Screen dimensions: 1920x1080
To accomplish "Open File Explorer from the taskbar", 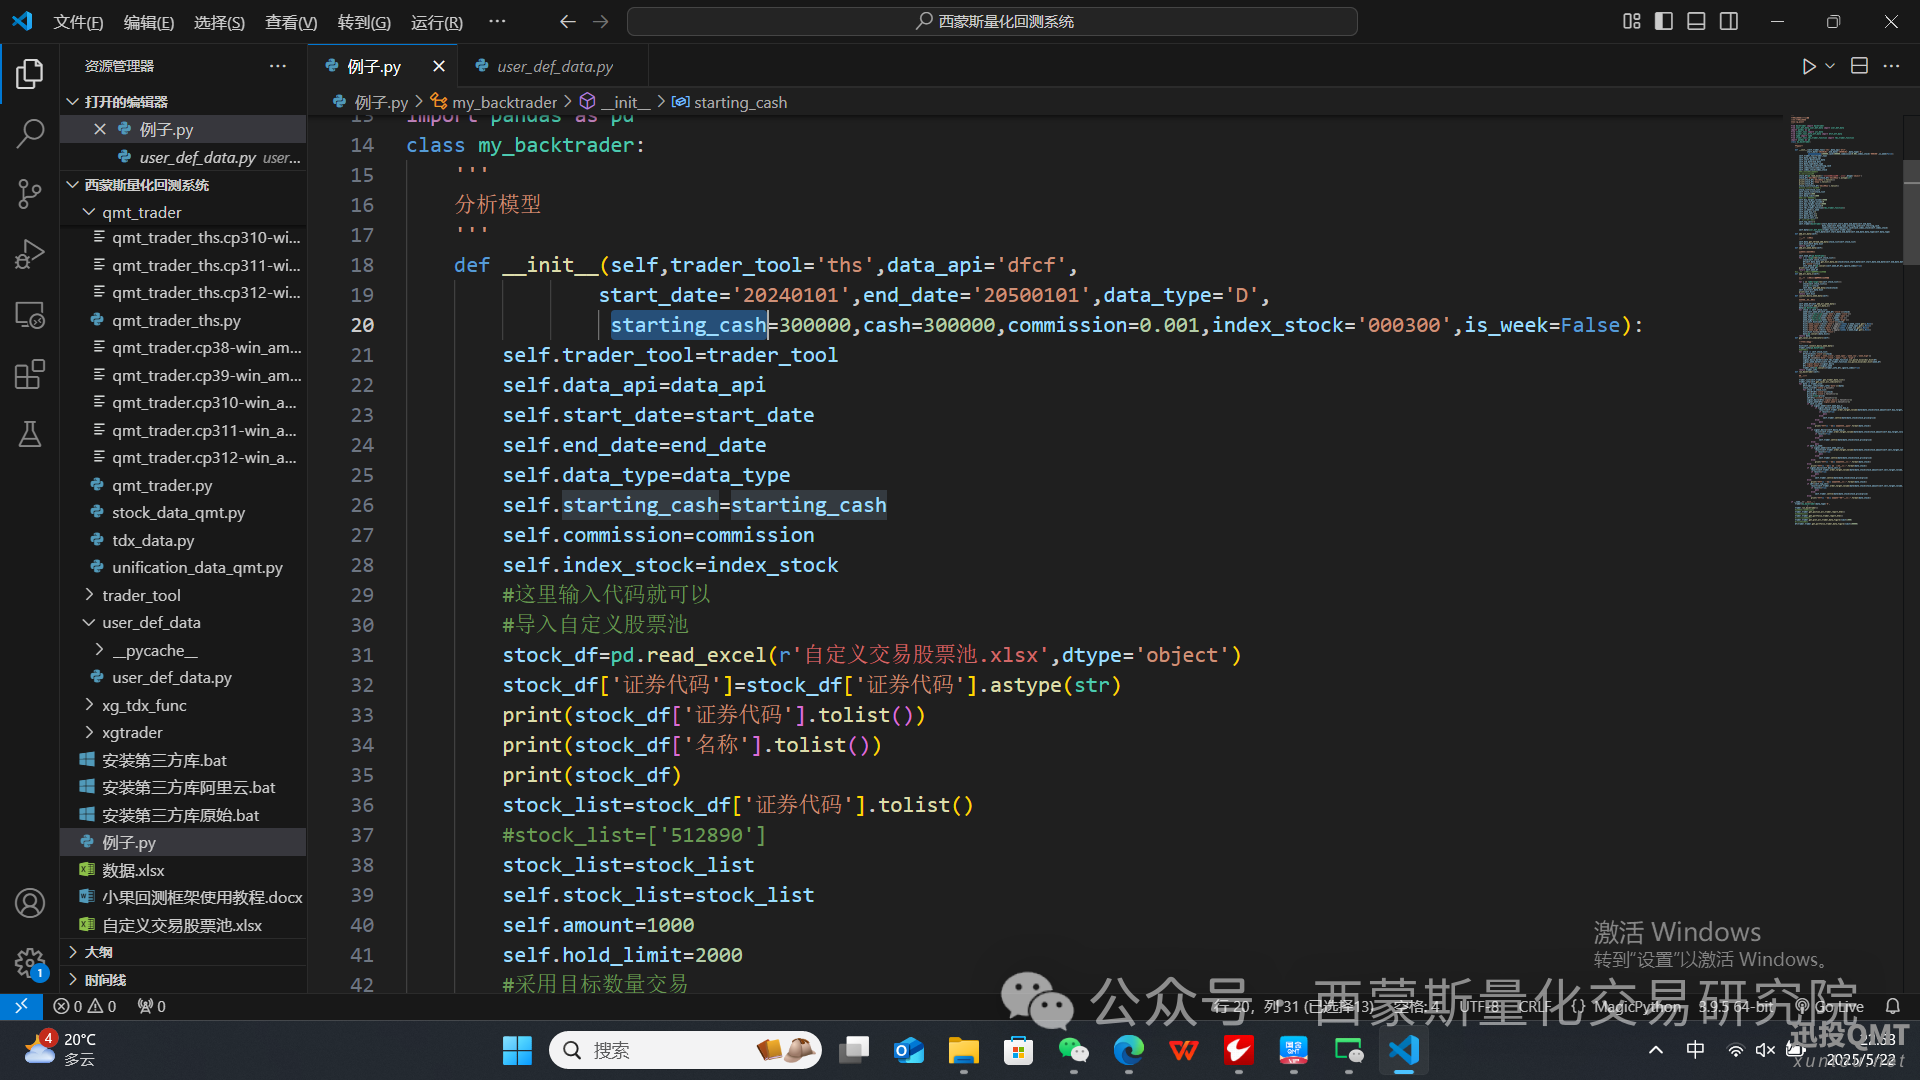I will [x=963, y=1050].
